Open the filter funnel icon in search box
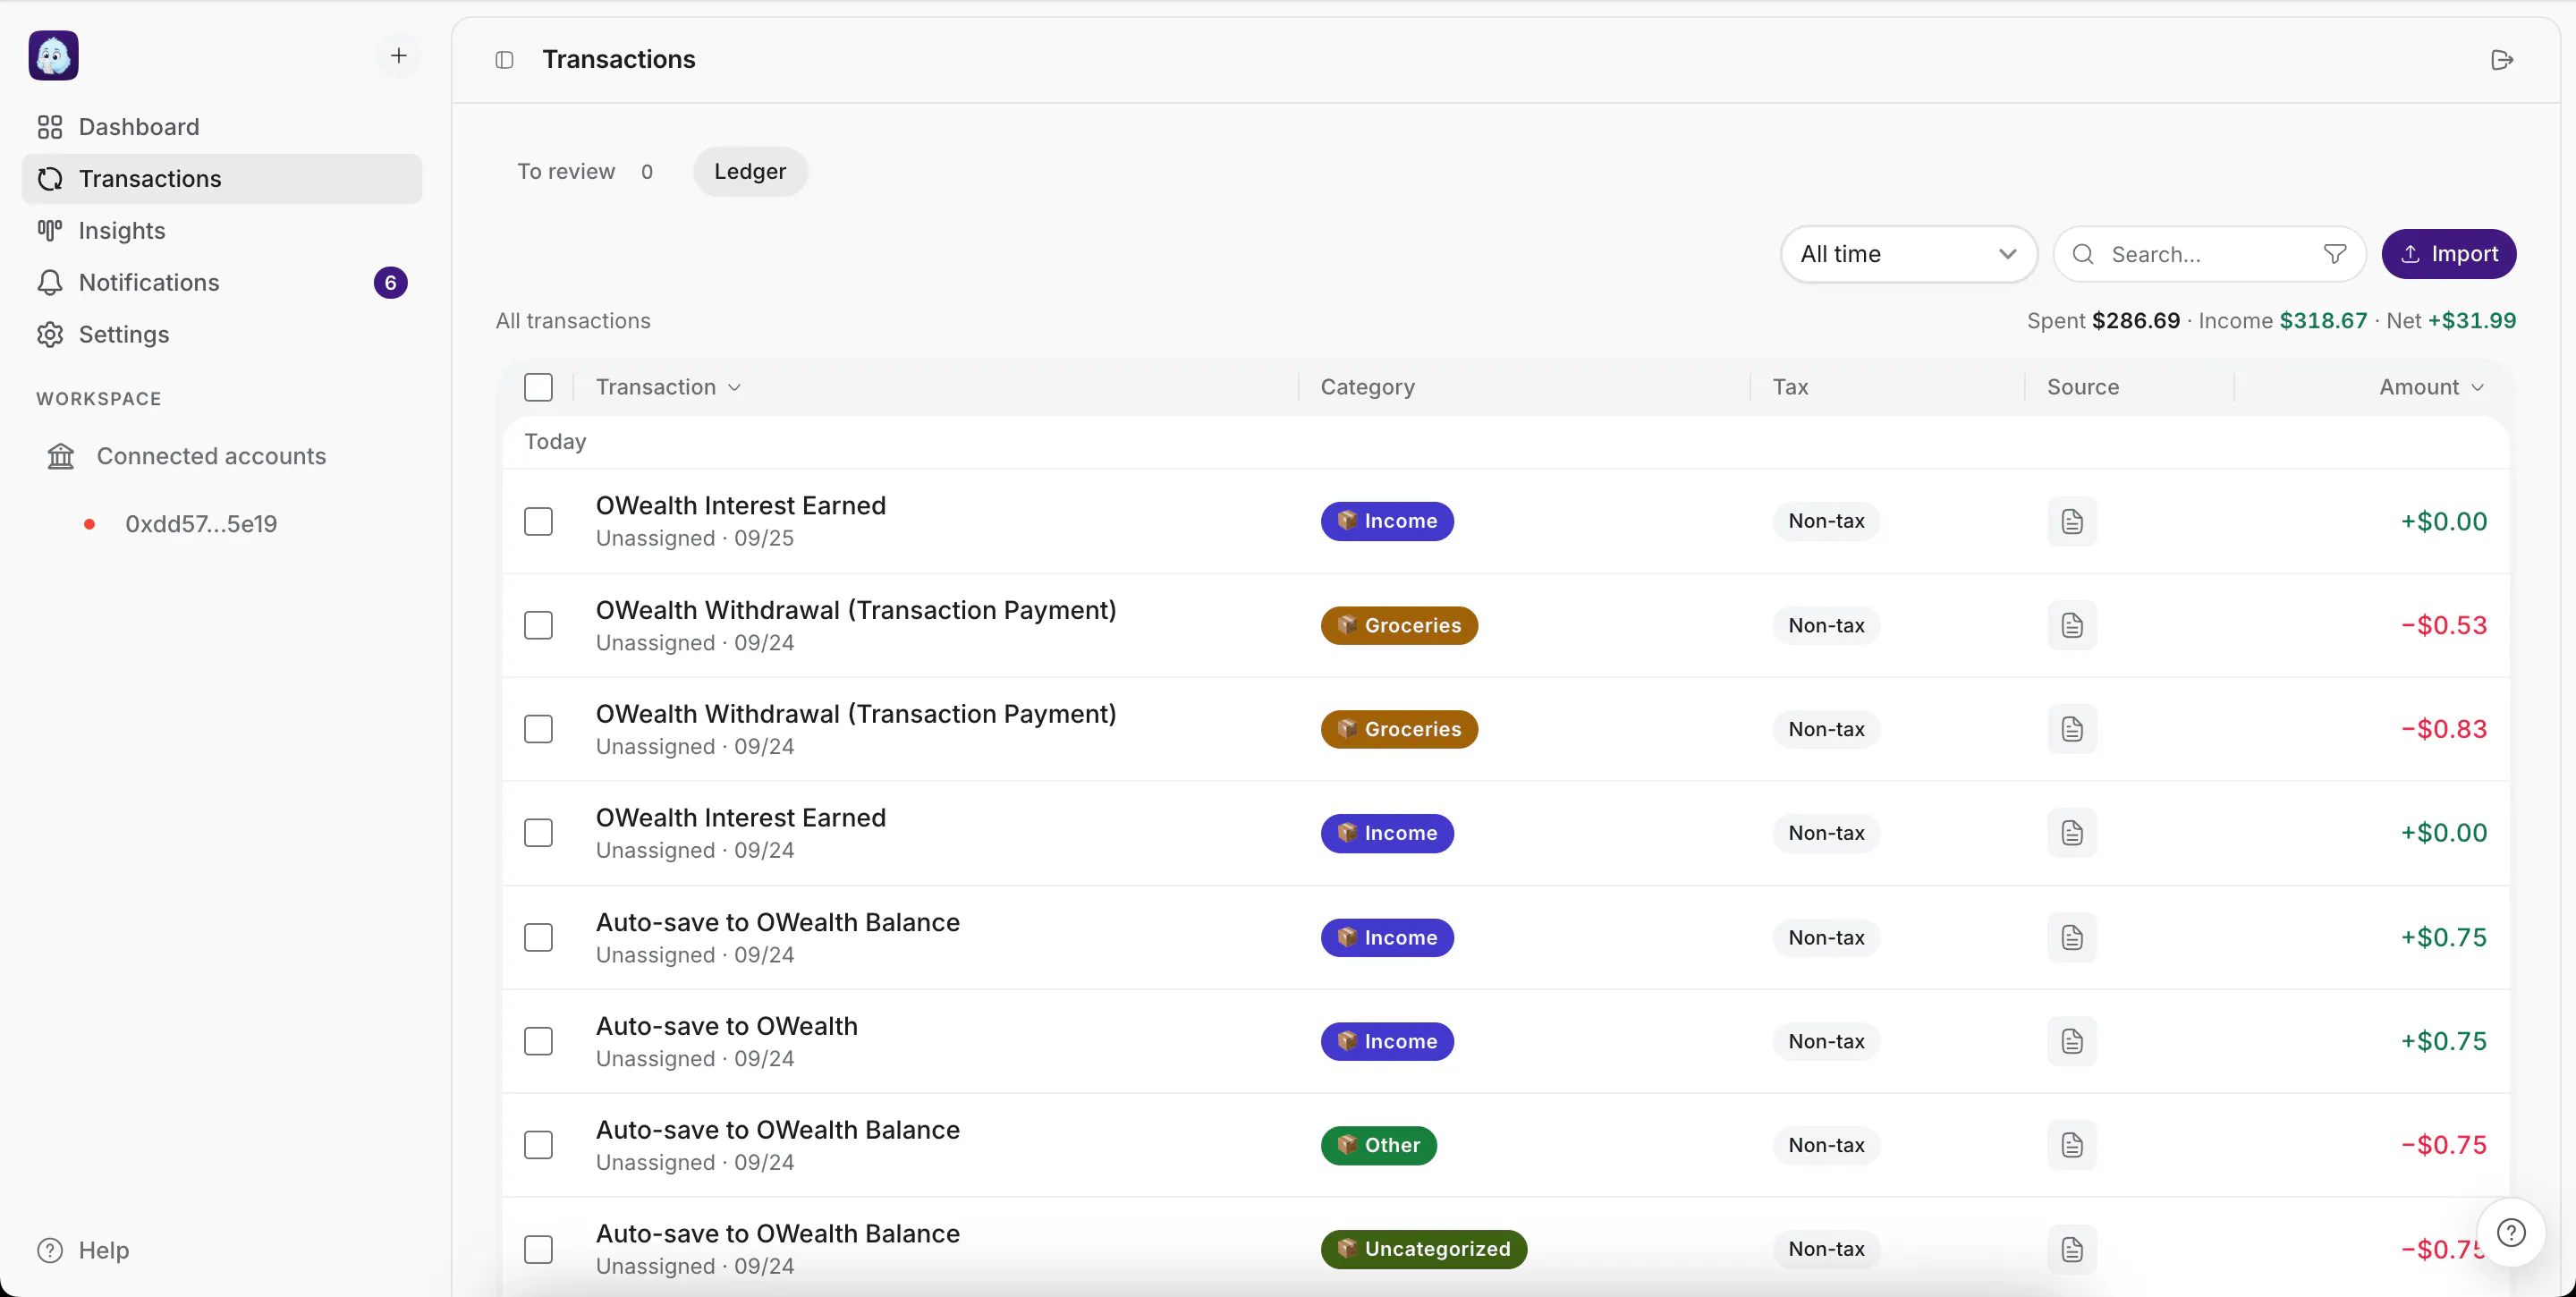This screenshot has height=1297, width=2576. [x=2335, y=254]
